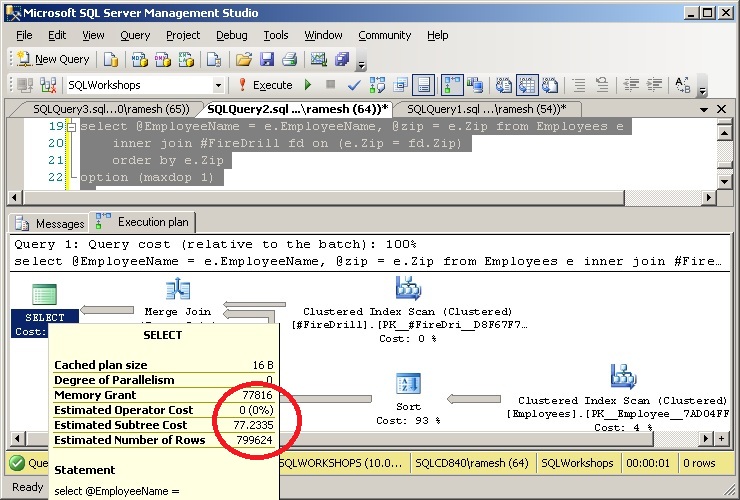Expand the SQL editor toolbar overflow options
Viewport: 740px width, 500px height.
703,90
